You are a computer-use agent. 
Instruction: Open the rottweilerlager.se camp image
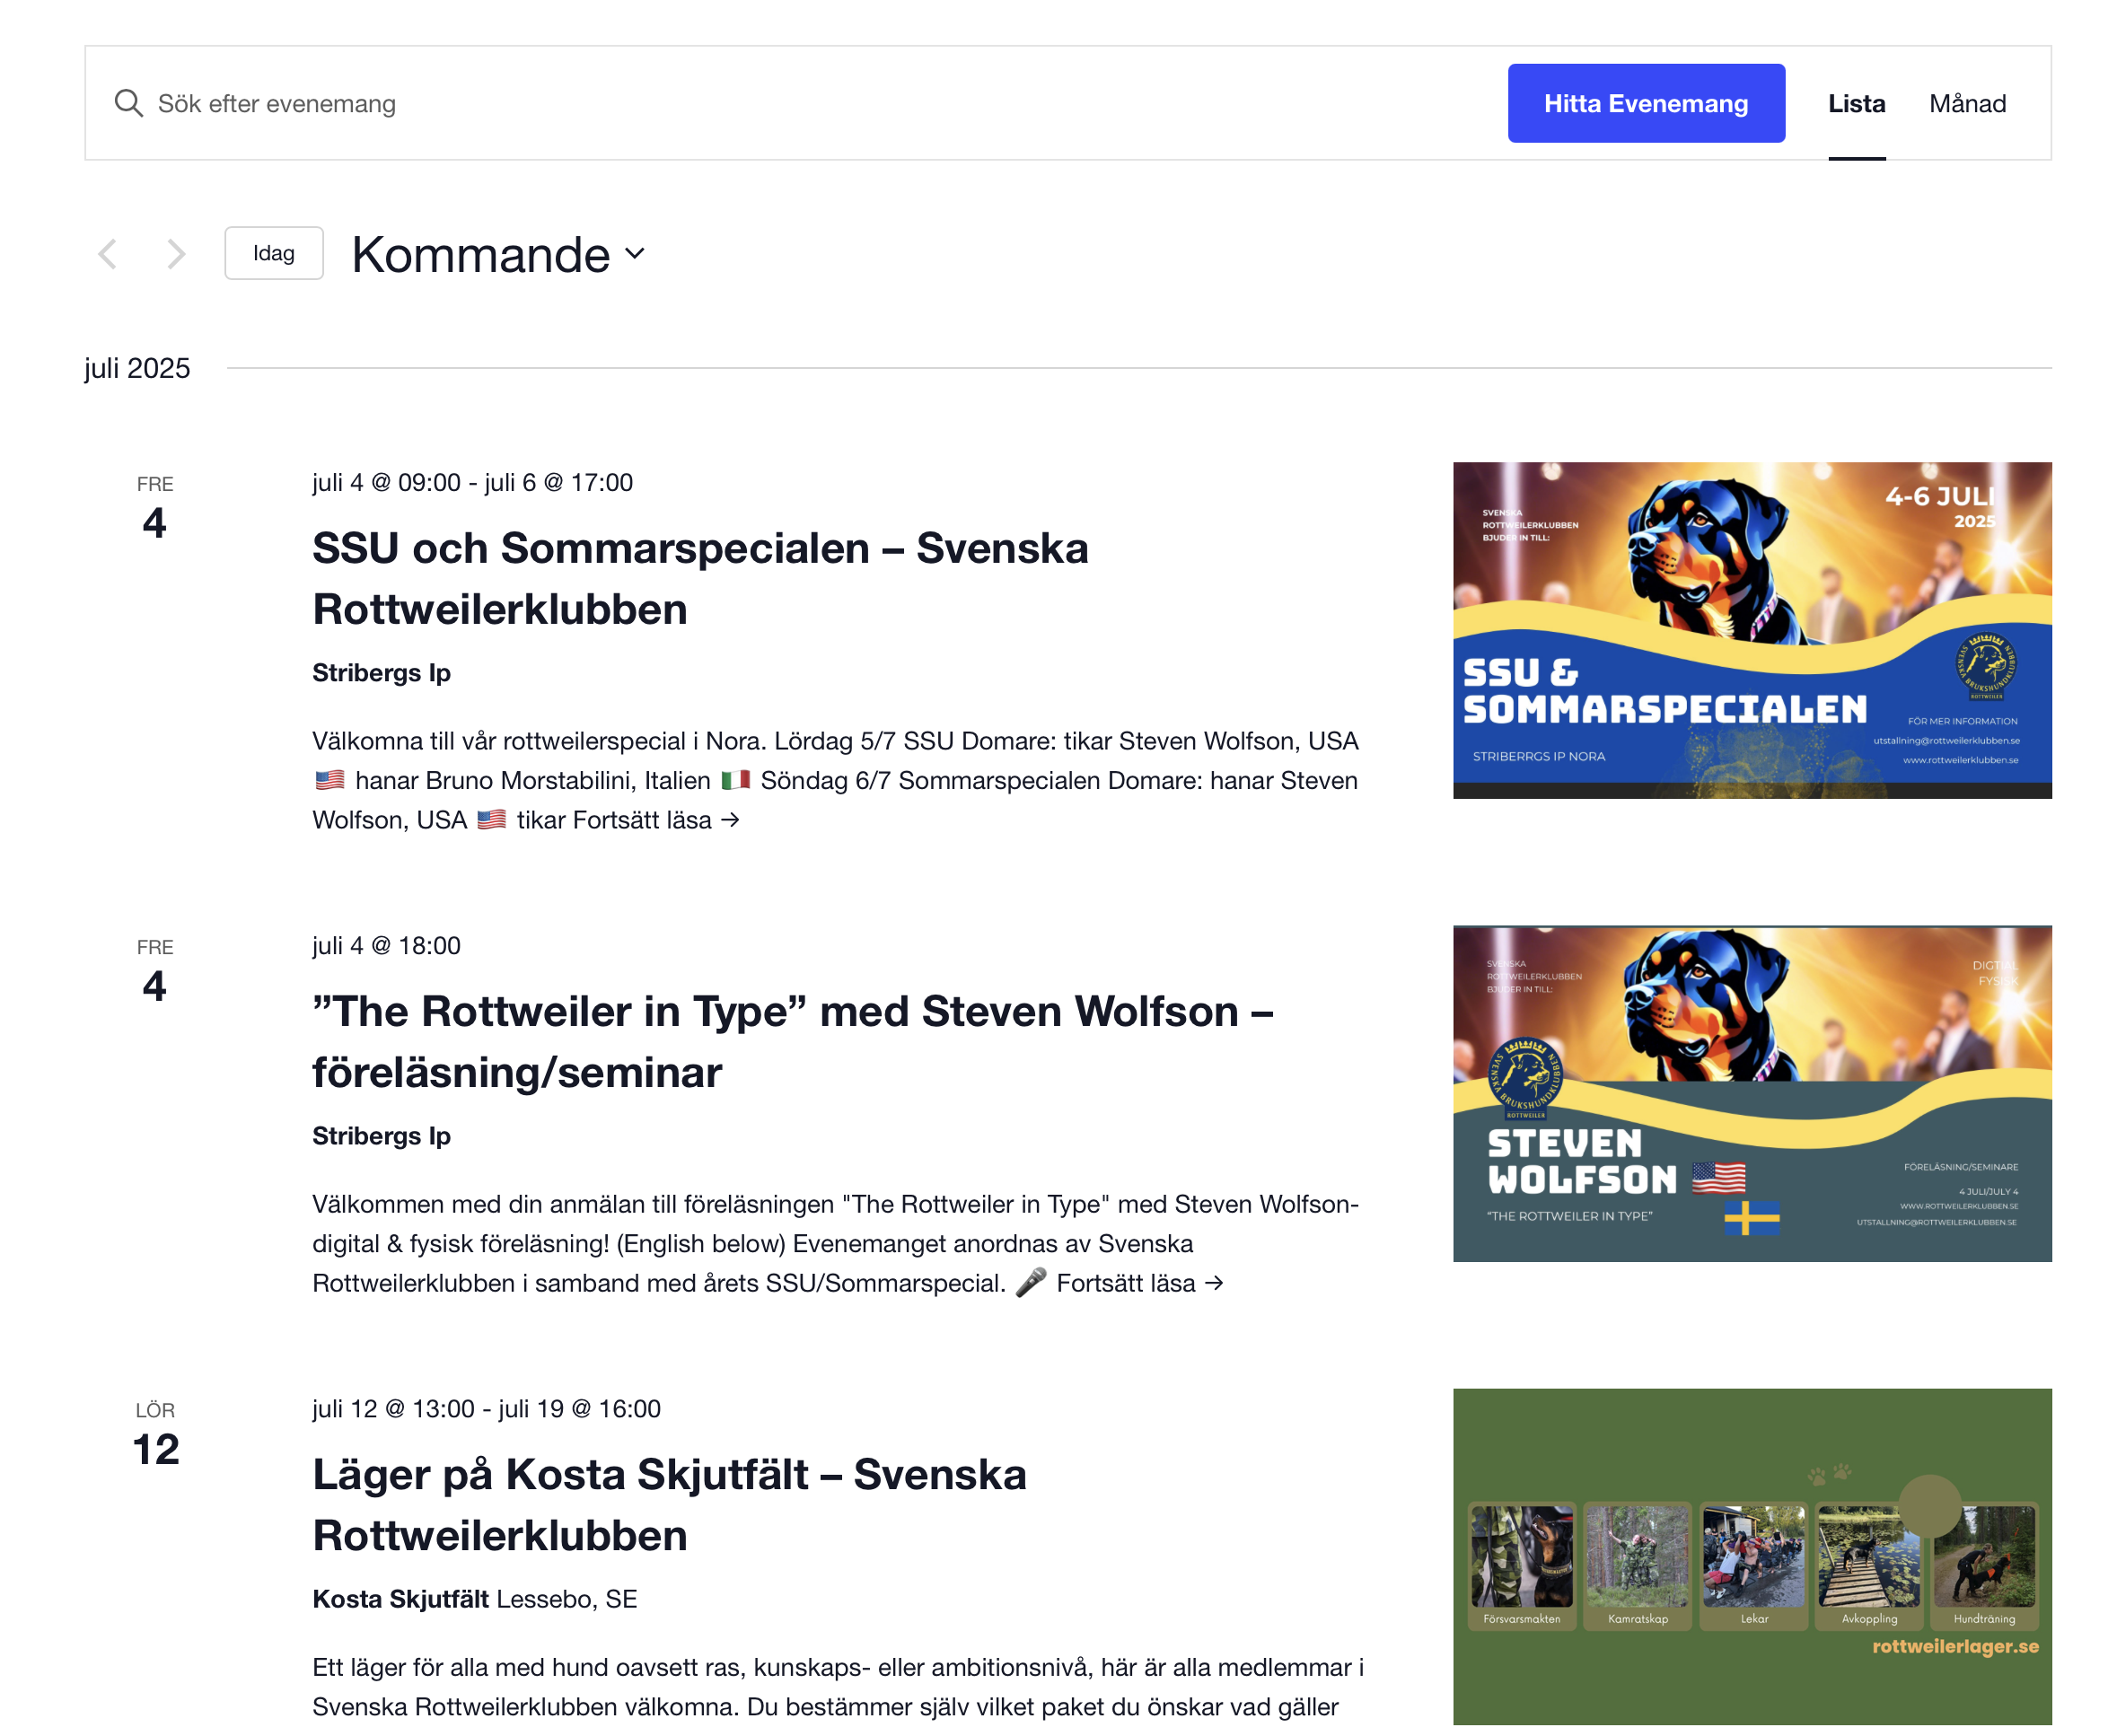(1751, 1556)
